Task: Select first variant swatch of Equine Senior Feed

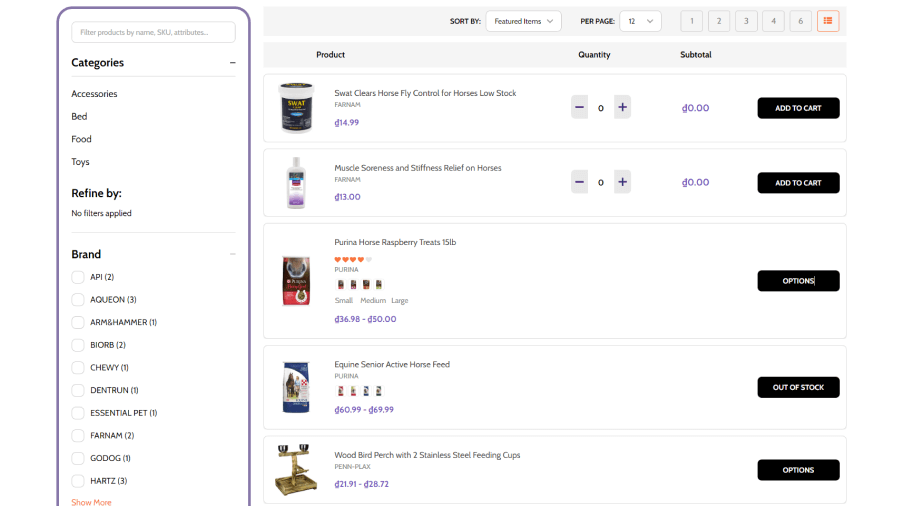Action: tap(340, 391)
